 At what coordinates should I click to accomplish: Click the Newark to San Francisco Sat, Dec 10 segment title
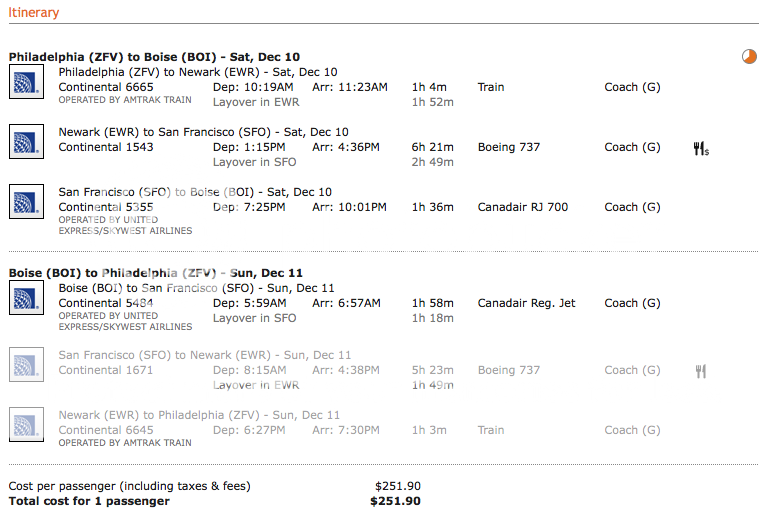coord(204,132)
